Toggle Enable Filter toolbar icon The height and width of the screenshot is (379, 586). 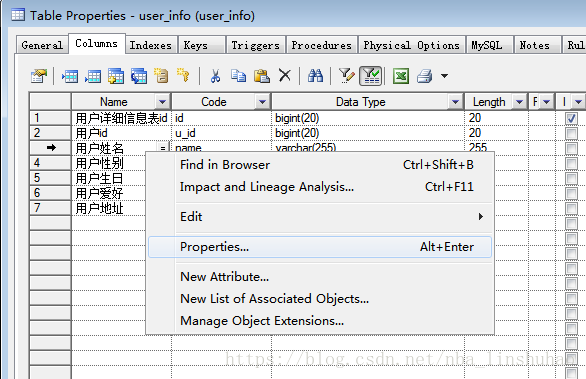(x=370, y=76)
